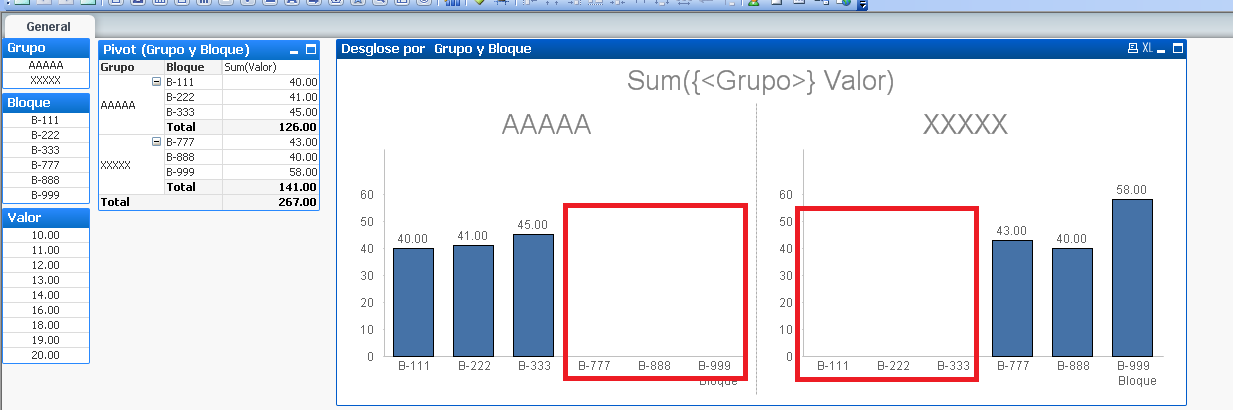Select the pivot cell B-888
Viewport: 1233px width, 410px height.
pyautogui.click(x=192, y=157)
